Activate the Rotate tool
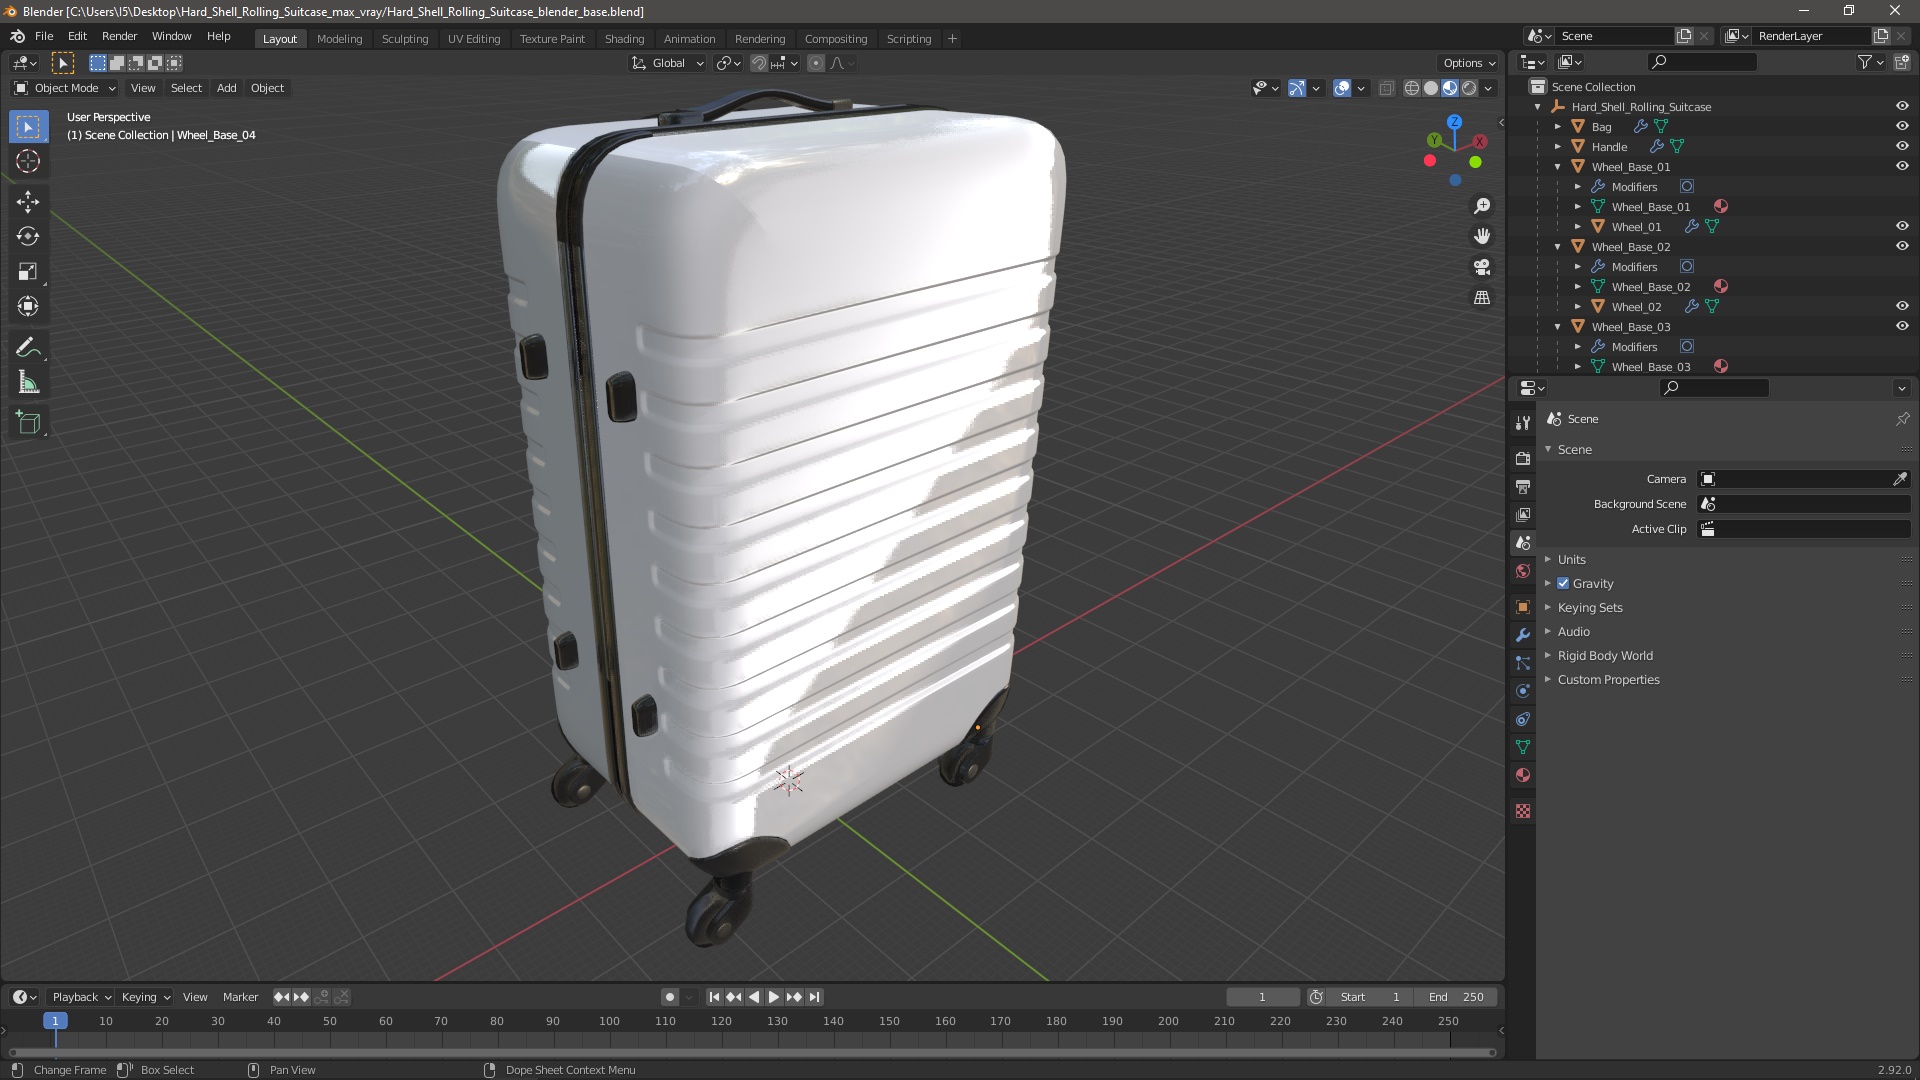Viewport: 1920px width, 1080px height. (28, 237)
